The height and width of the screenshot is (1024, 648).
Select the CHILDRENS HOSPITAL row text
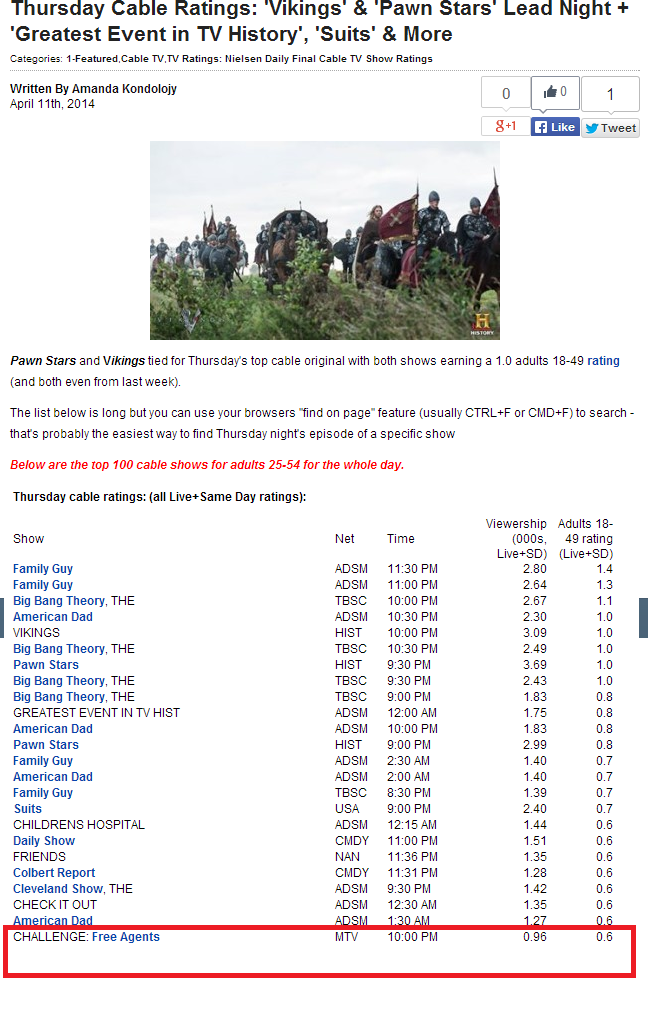pos(79,825)
